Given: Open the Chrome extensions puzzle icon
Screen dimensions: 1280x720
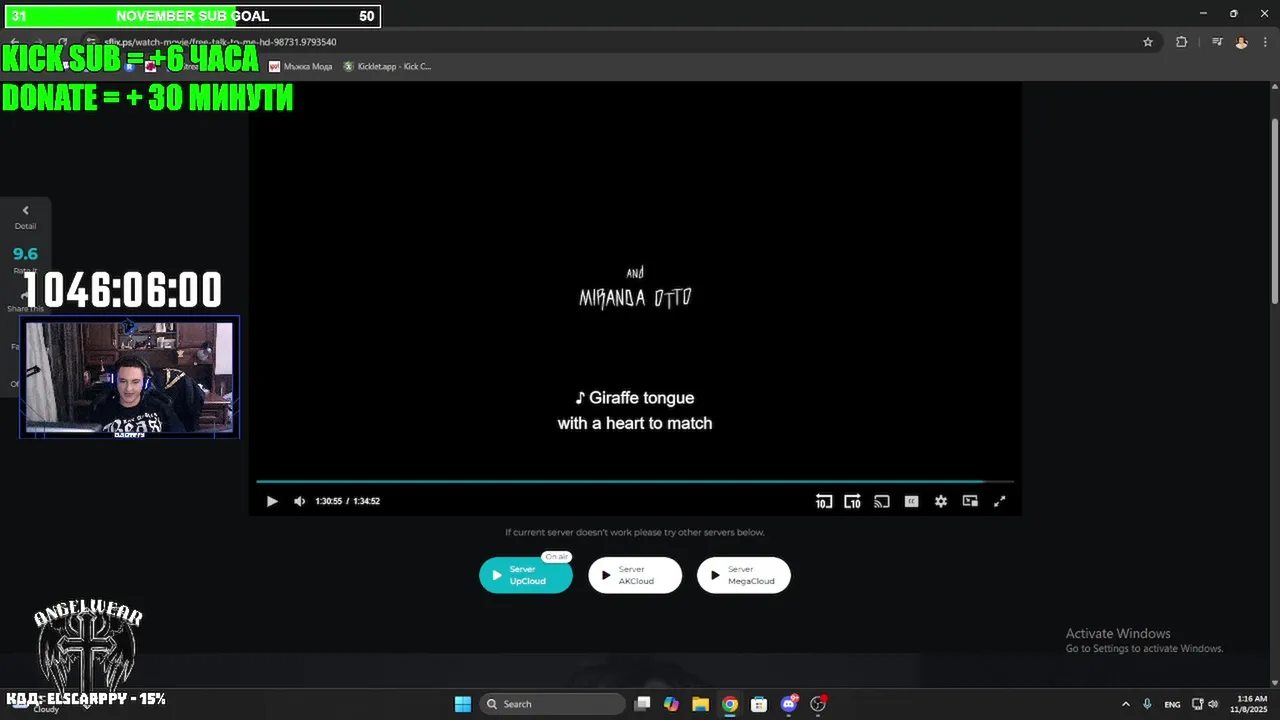Looking at the screenshot, I should 1181,42.
